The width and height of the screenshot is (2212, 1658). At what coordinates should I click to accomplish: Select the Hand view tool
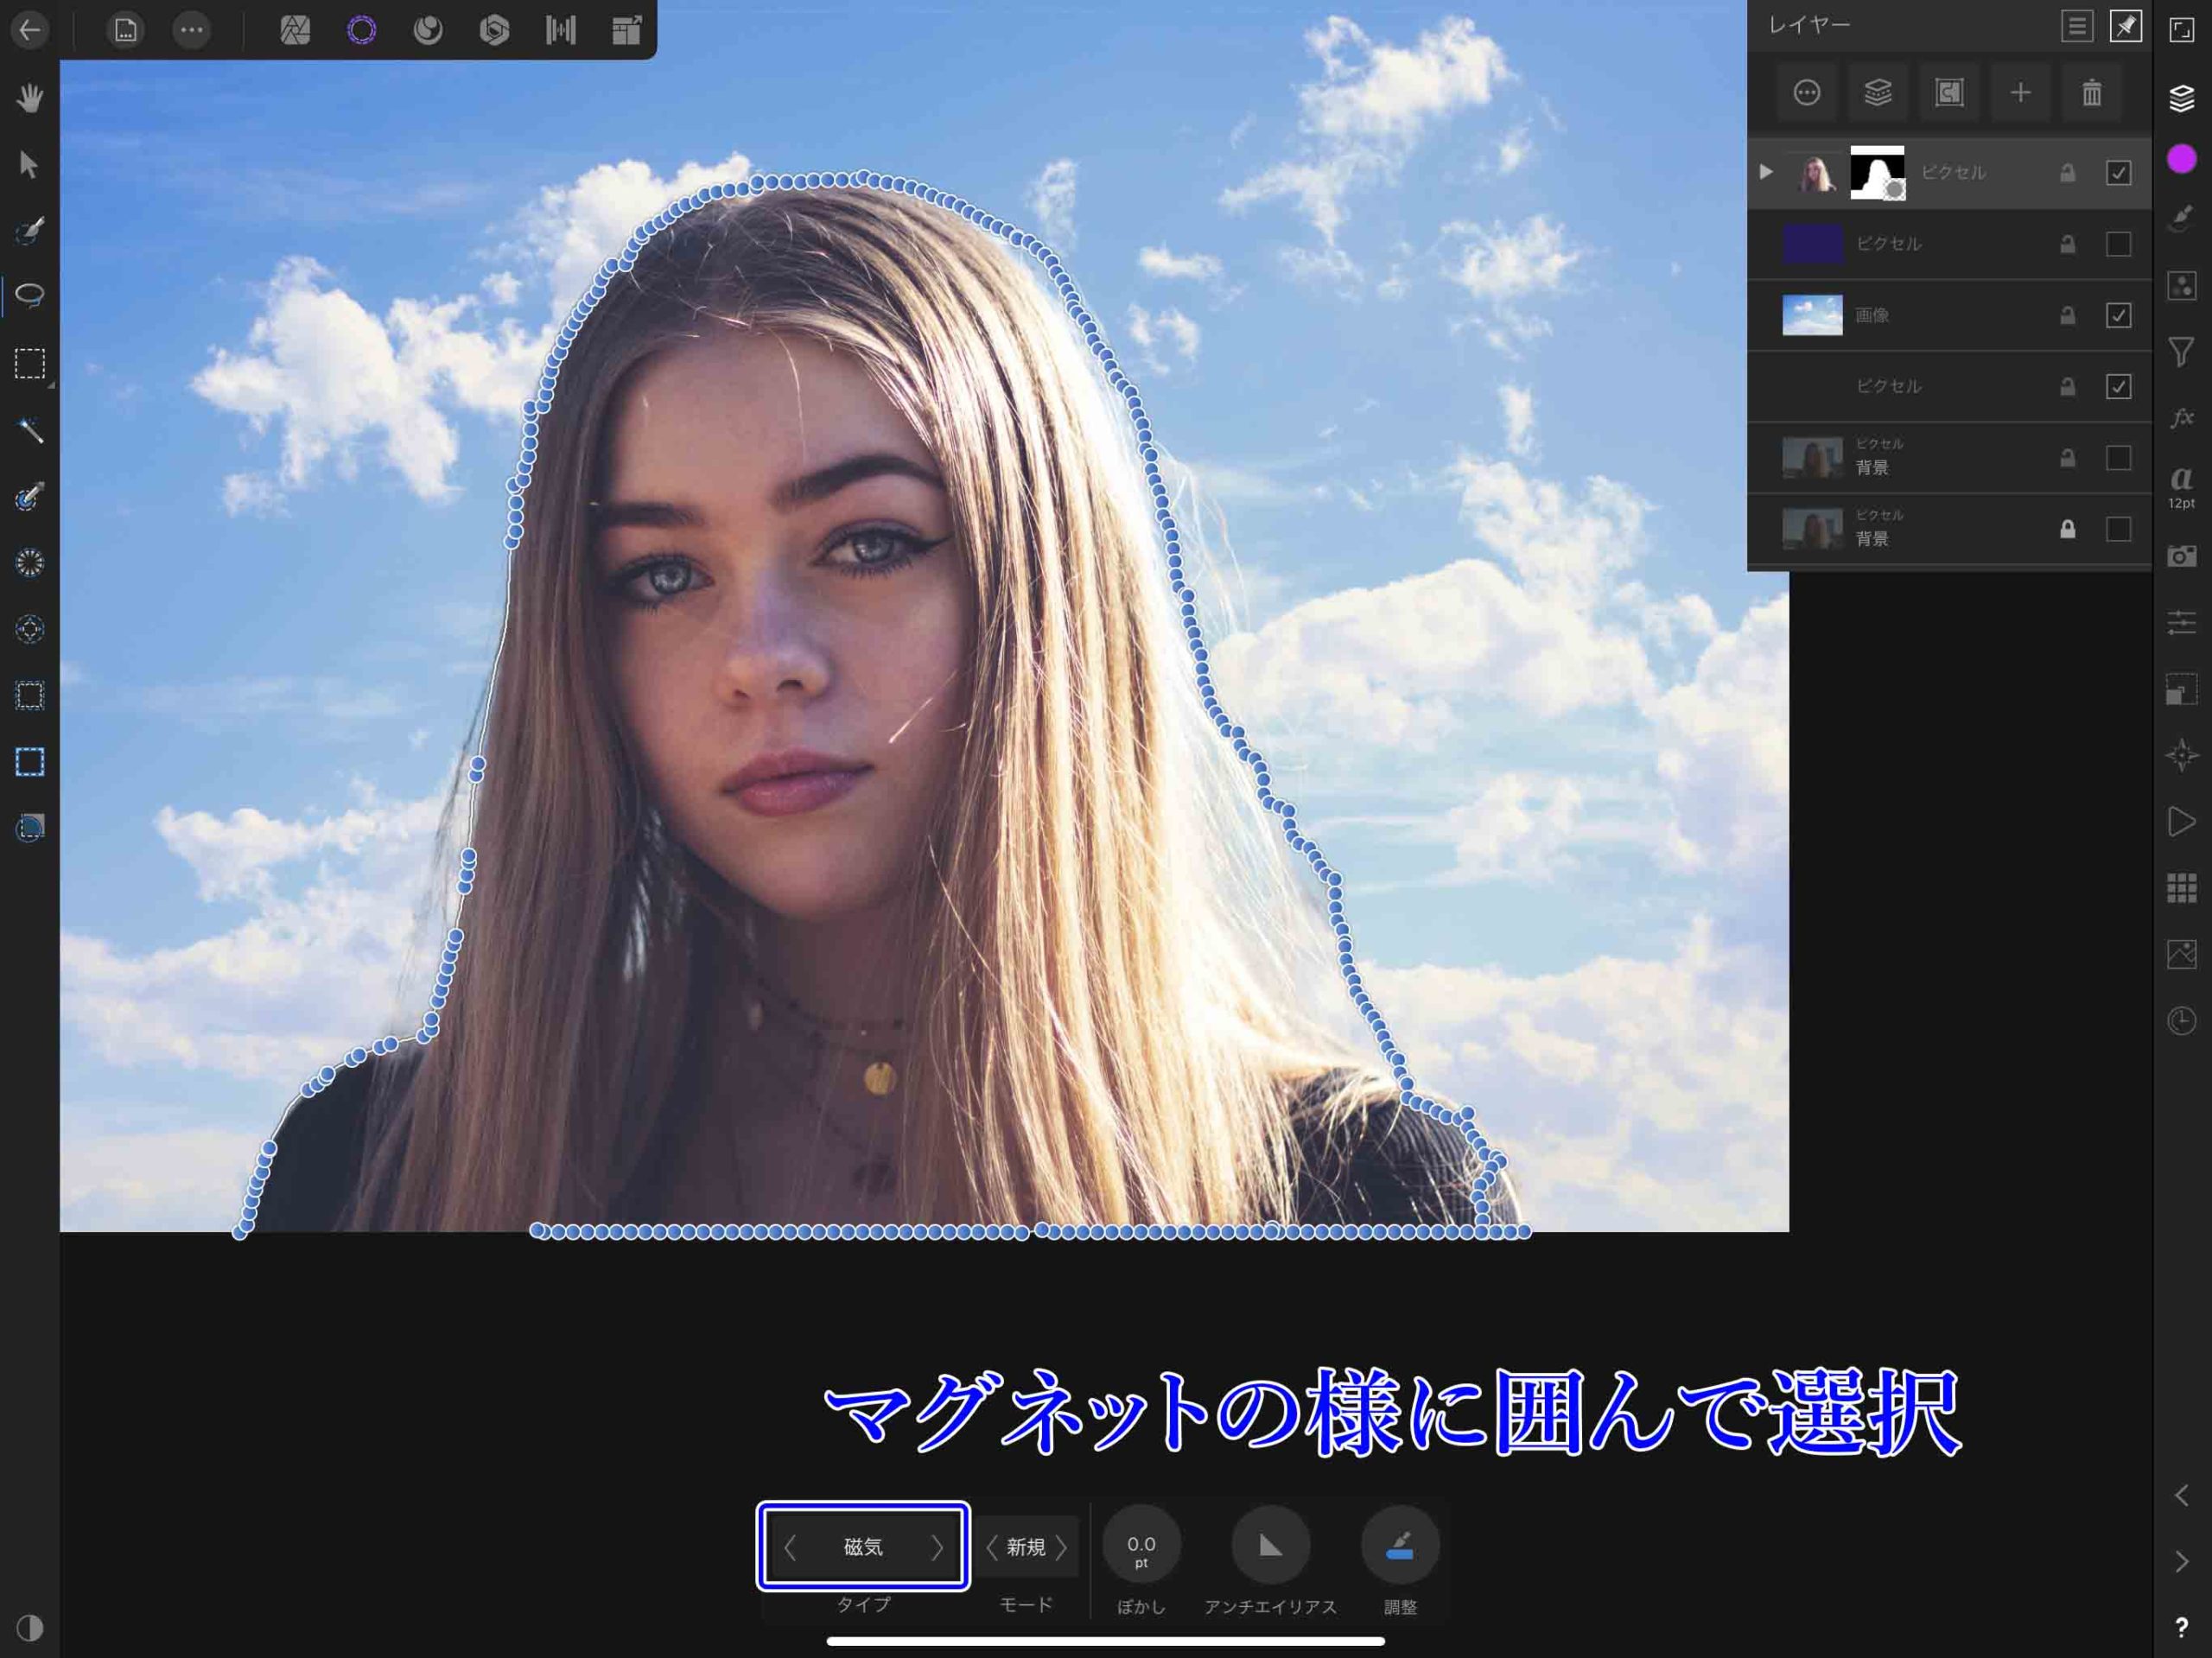click(31, 98)
